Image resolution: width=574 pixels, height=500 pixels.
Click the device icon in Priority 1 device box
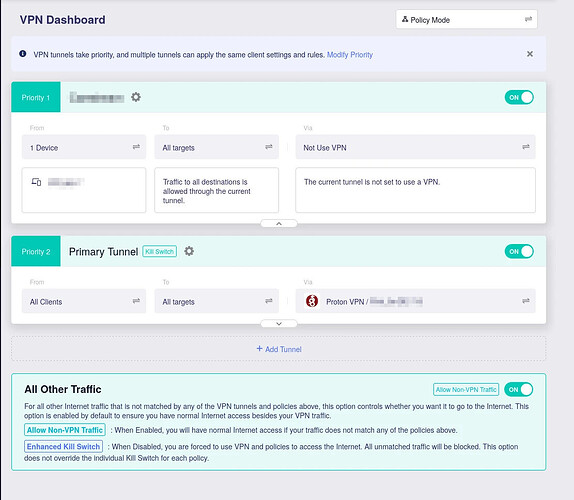click(36, 182)
